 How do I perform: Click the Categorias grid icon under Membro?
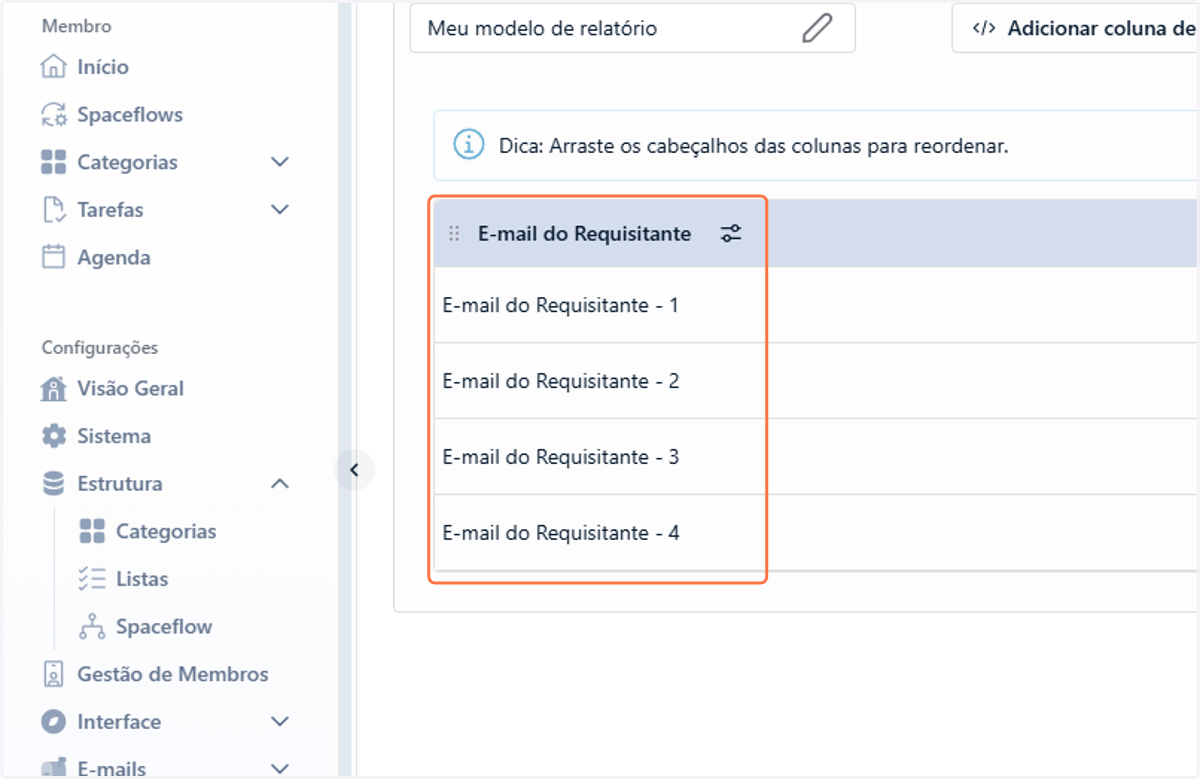[x=53, y=162]
